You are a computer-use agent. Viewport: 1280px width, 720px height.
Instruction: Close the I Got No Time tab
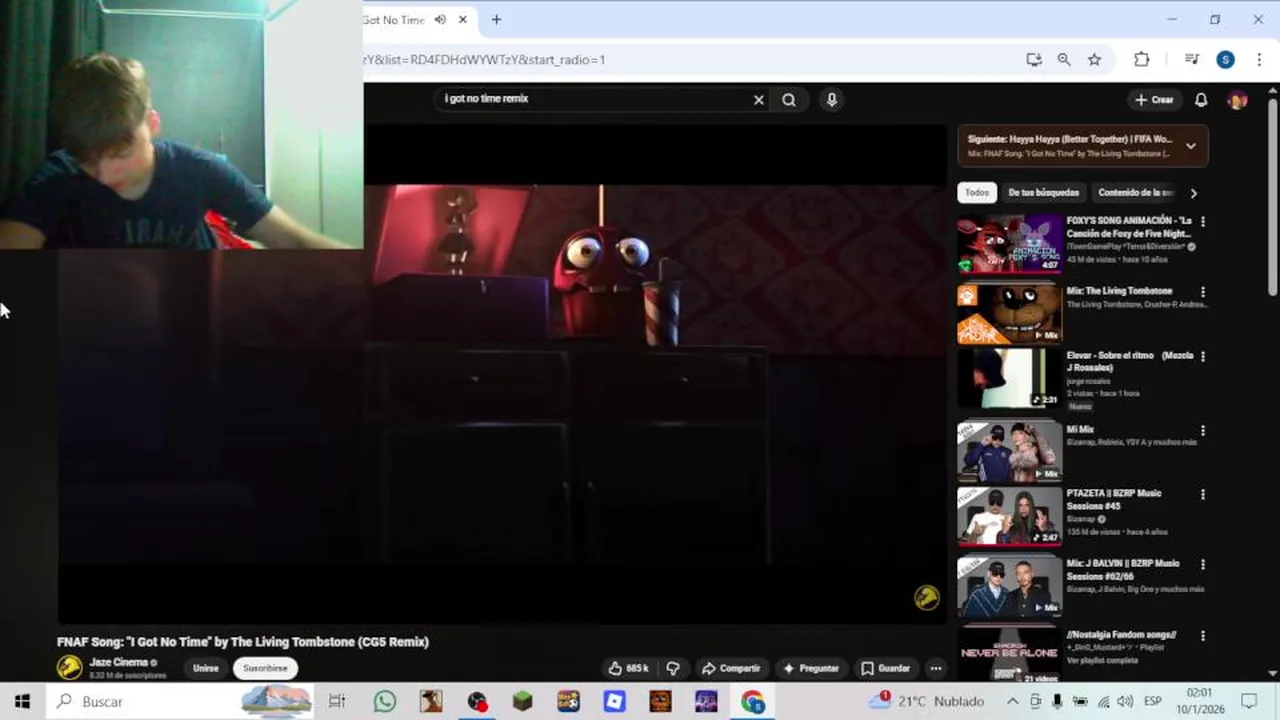coord(462,19)
